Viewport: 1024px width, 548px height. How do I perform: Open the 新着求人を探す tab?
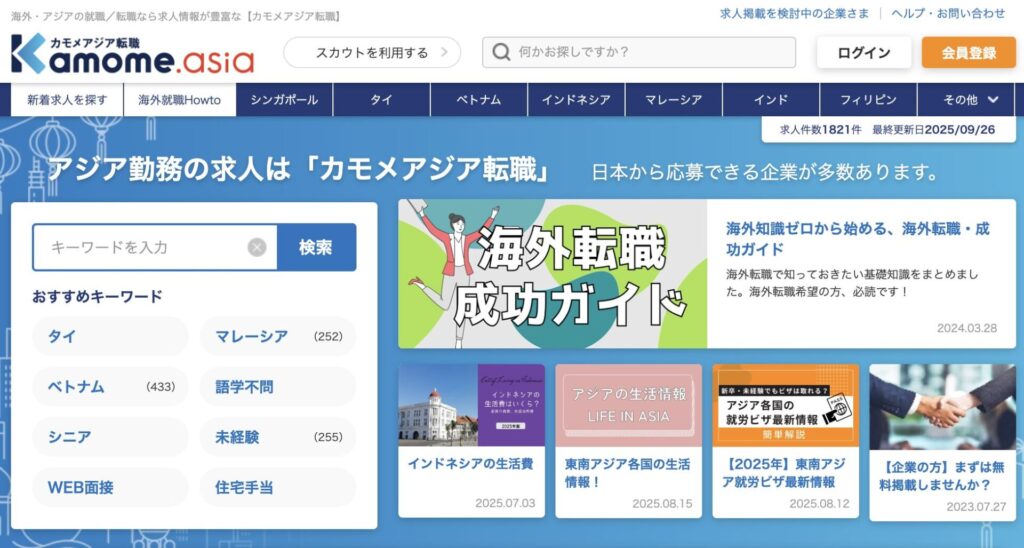coord(67,100)
